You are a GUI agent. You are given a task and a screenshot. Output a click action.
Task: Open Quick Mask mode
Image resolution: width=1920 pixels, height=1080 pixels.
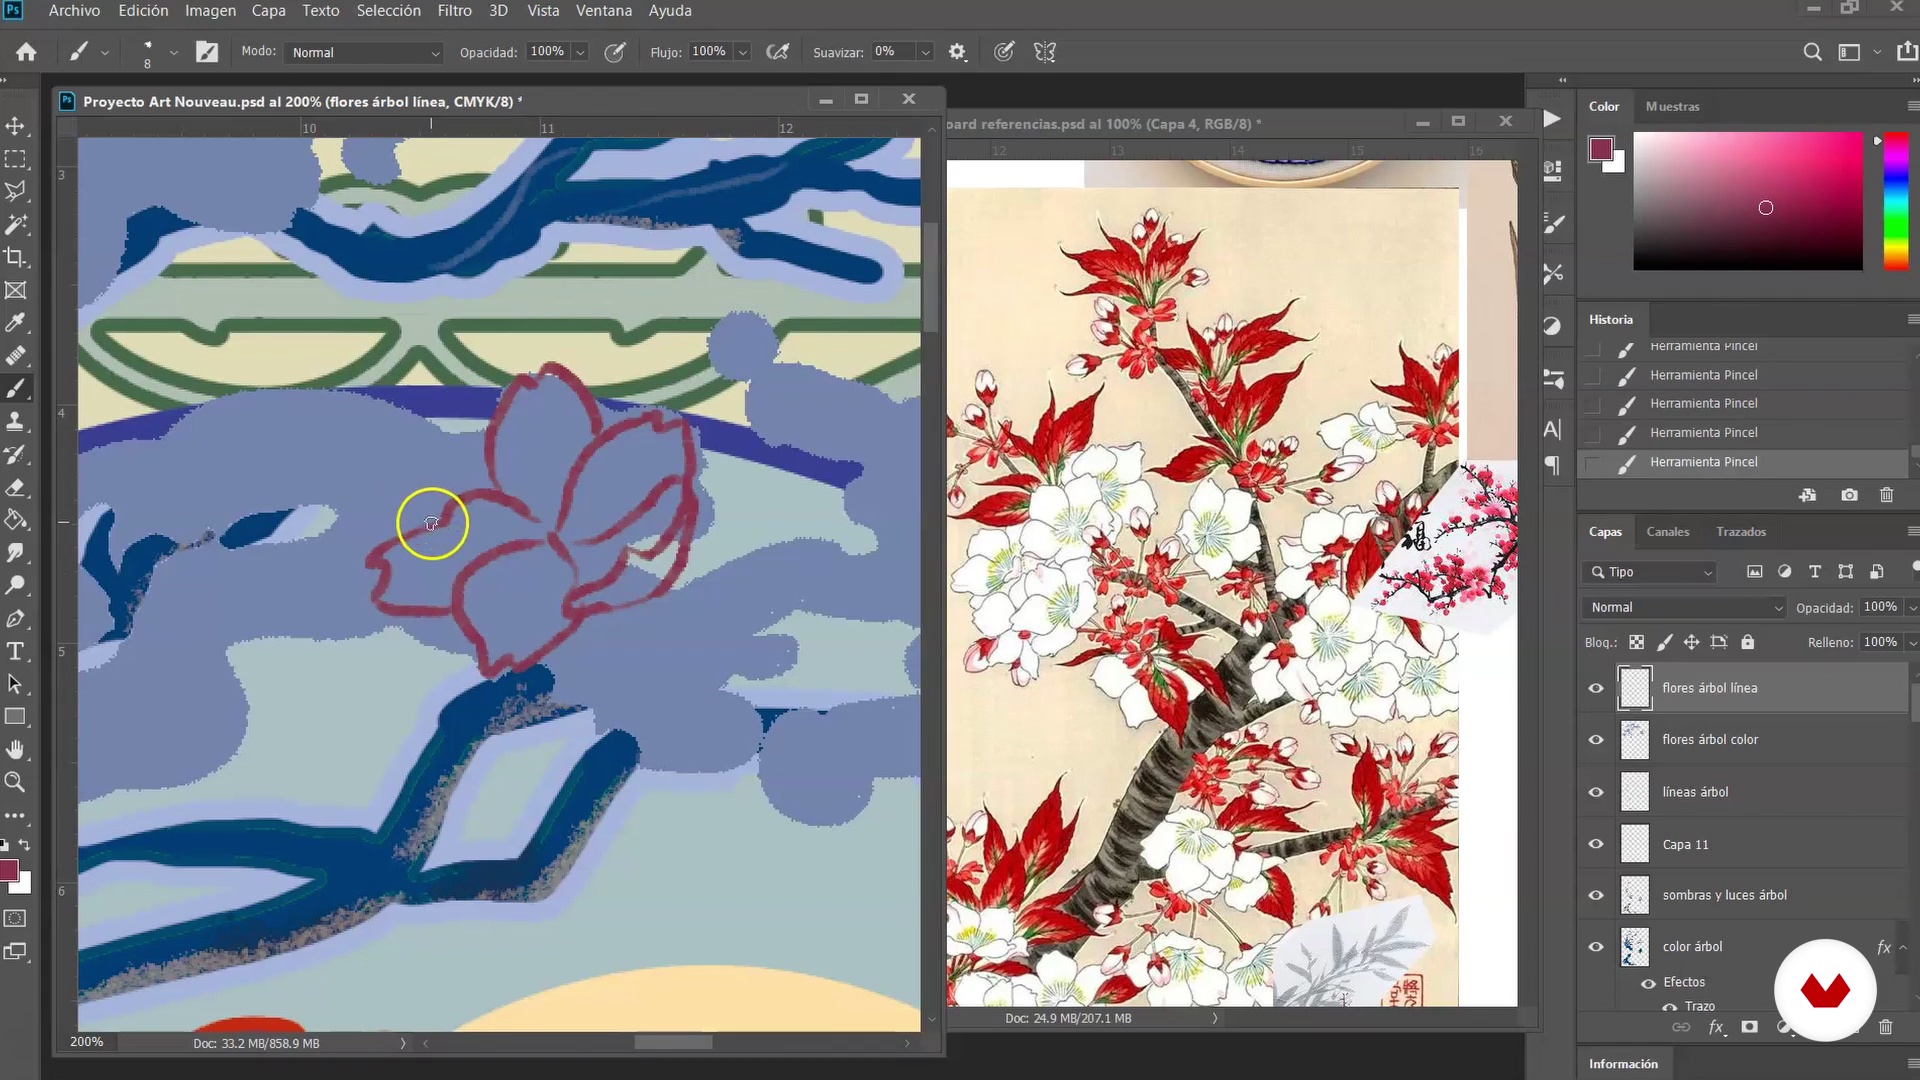(x=15, y=918)
